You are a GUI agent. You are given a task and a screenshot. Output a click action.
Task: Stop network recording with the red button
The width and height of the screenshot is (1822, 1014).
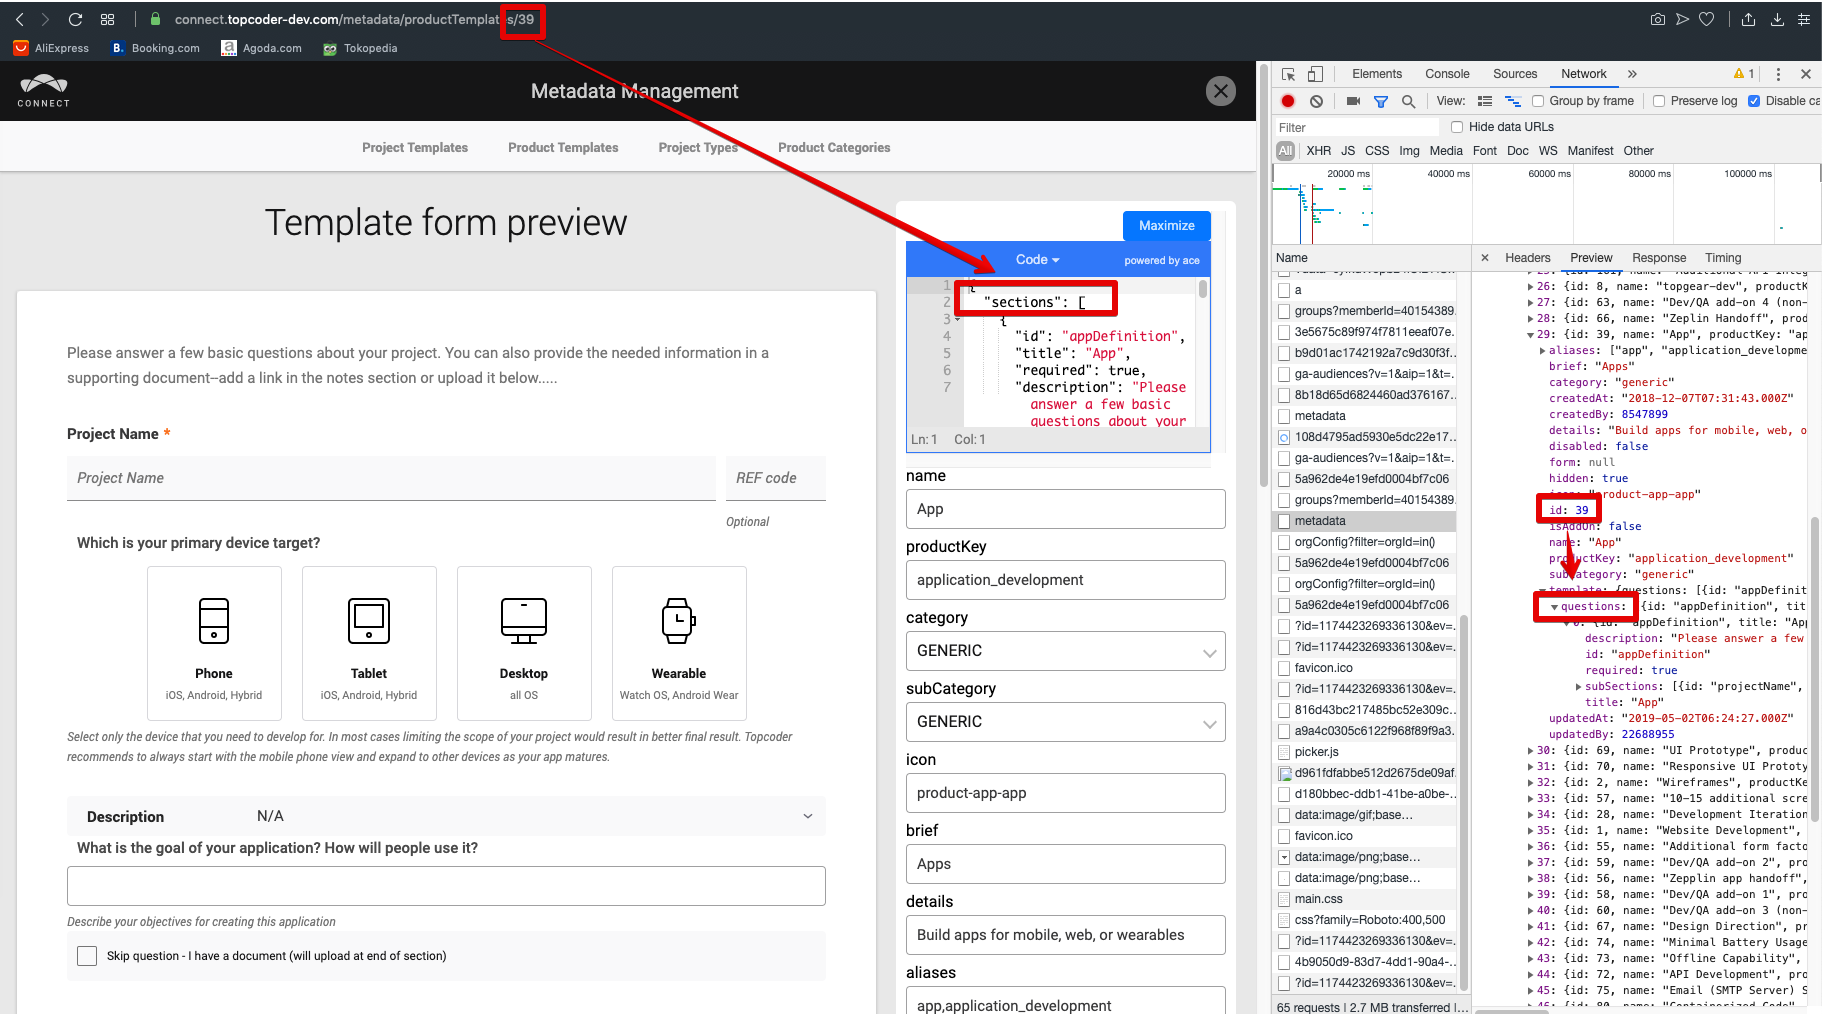tap(1288, 101)
